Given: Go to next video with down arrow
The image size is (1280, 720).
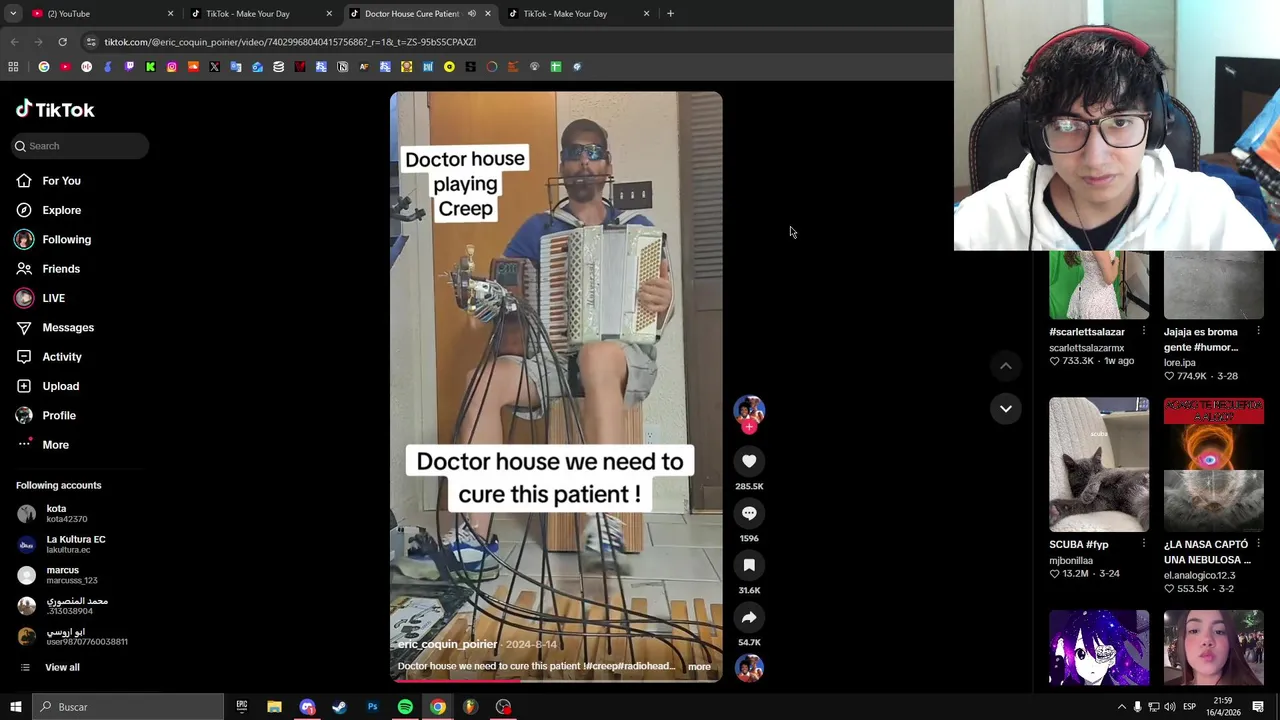Looking at the screenshot, I should (1006, 408).
